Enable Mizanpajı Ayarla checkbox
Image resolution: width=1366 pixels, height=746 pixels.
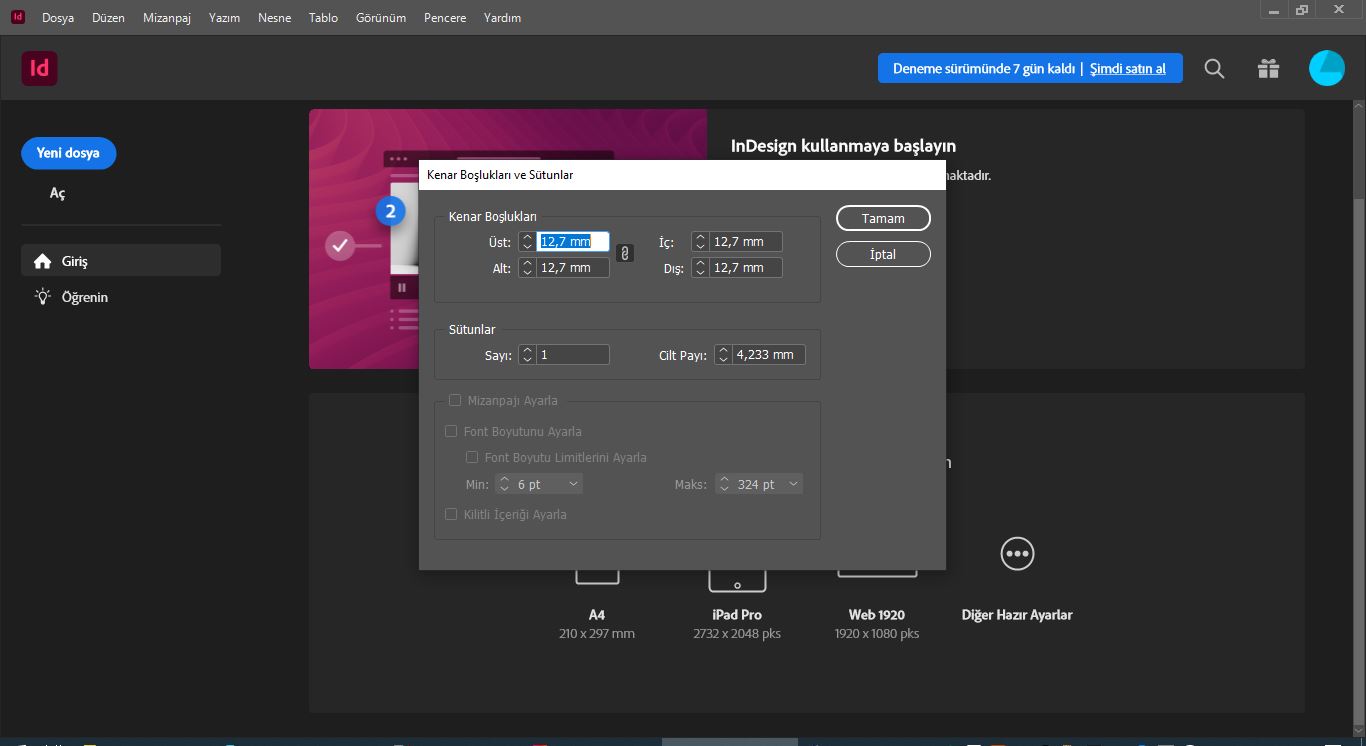455,400
